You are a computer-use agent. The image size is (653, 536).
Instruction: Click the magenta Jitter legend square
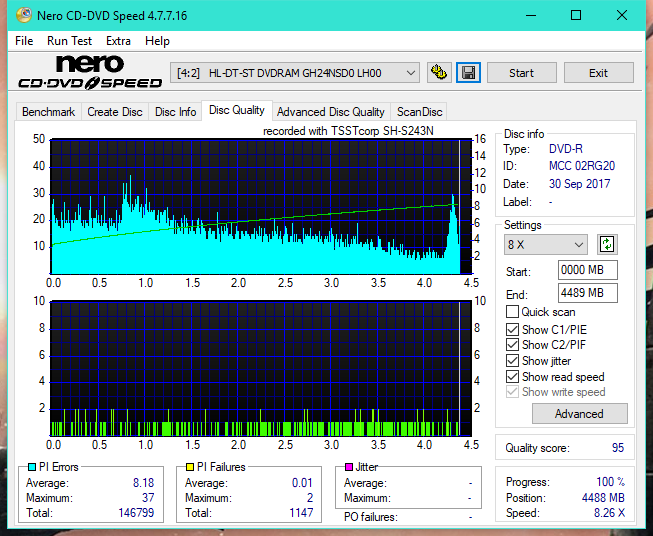coord(349,467)
